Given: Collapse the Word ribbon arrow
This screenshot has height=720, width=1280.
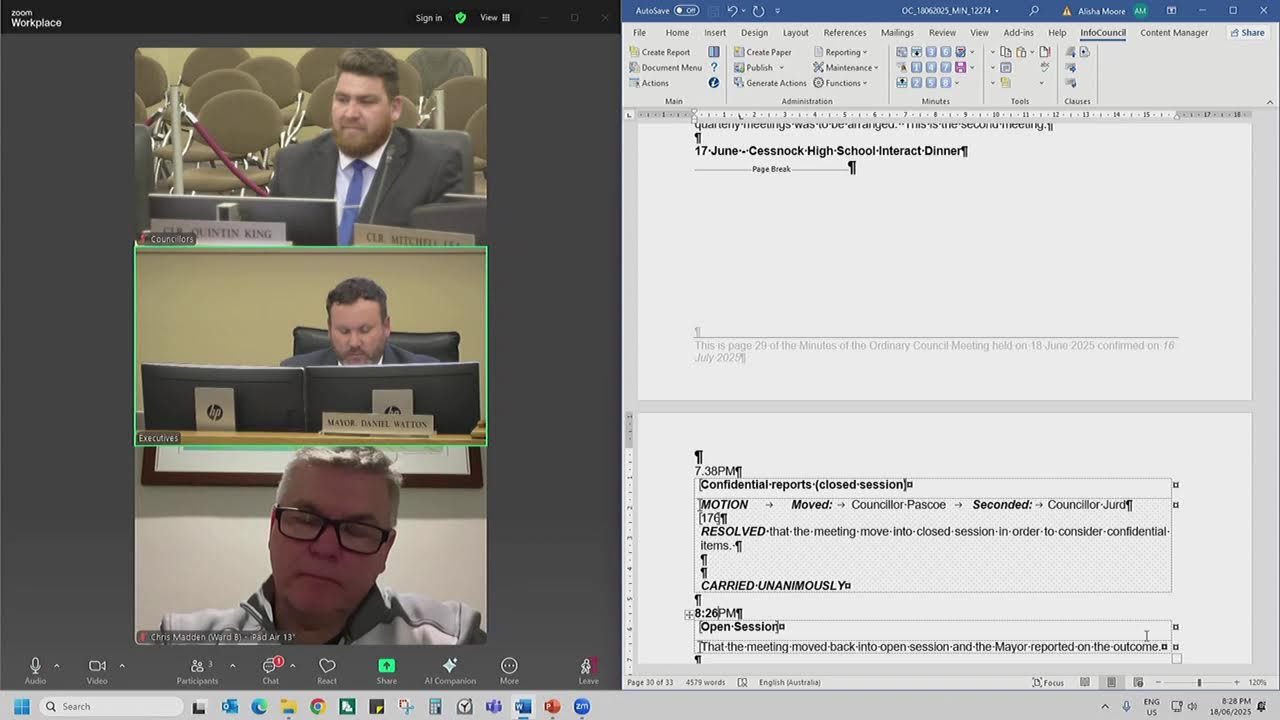Looking at the screenshot, I should click(1271, 101).
